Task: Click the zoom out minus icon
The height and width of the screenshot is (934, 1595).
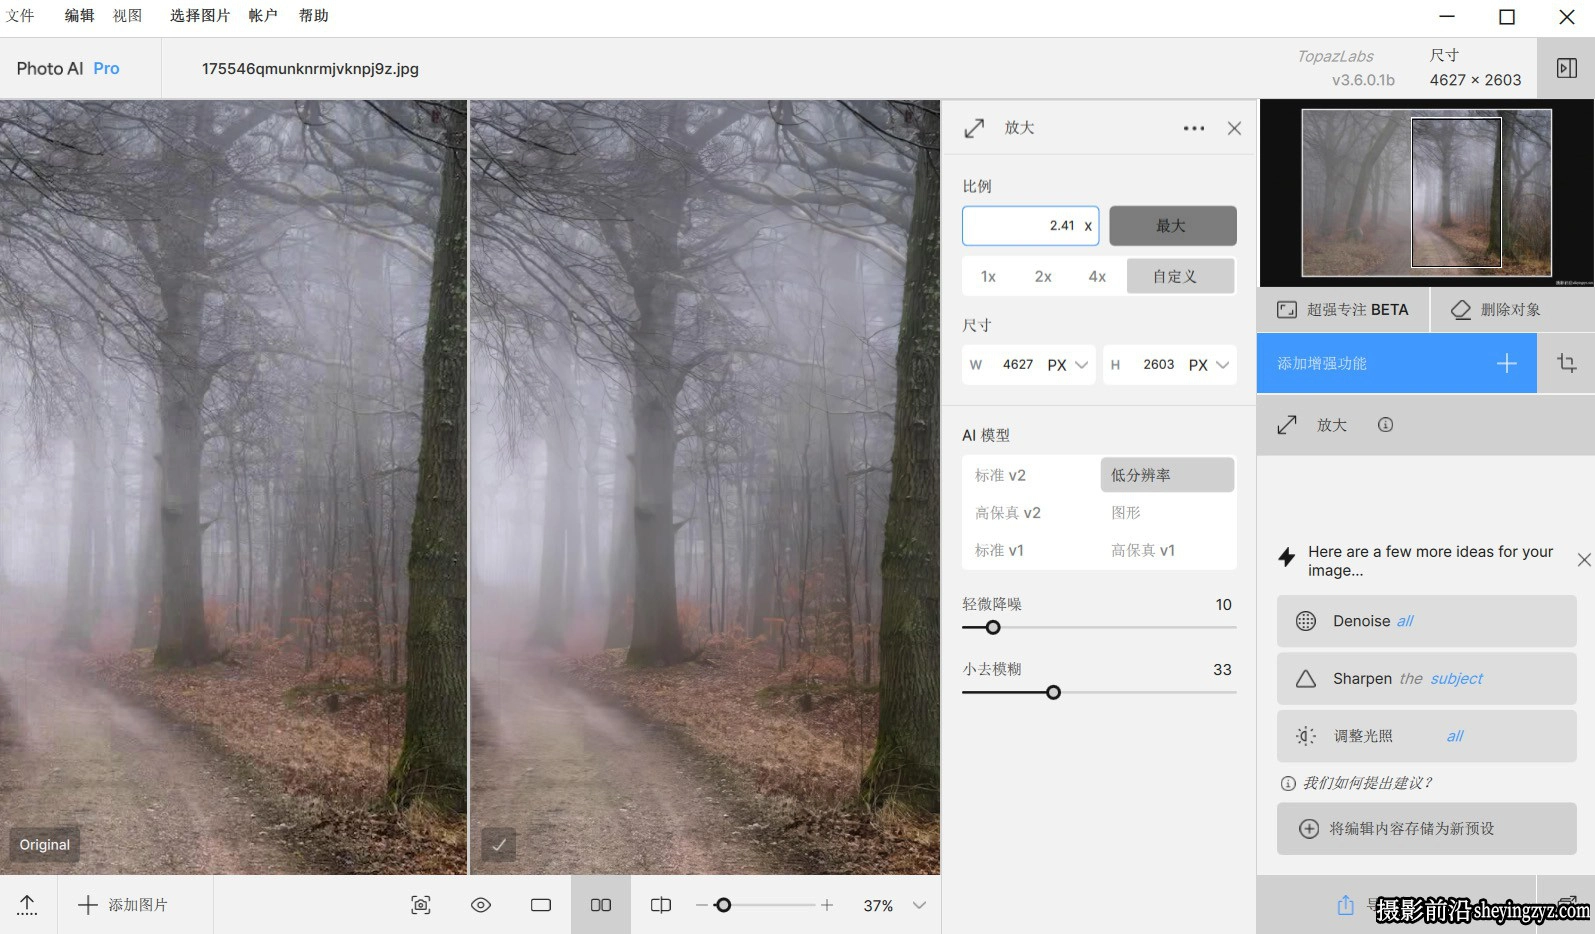Action: [x=701, y=905]
